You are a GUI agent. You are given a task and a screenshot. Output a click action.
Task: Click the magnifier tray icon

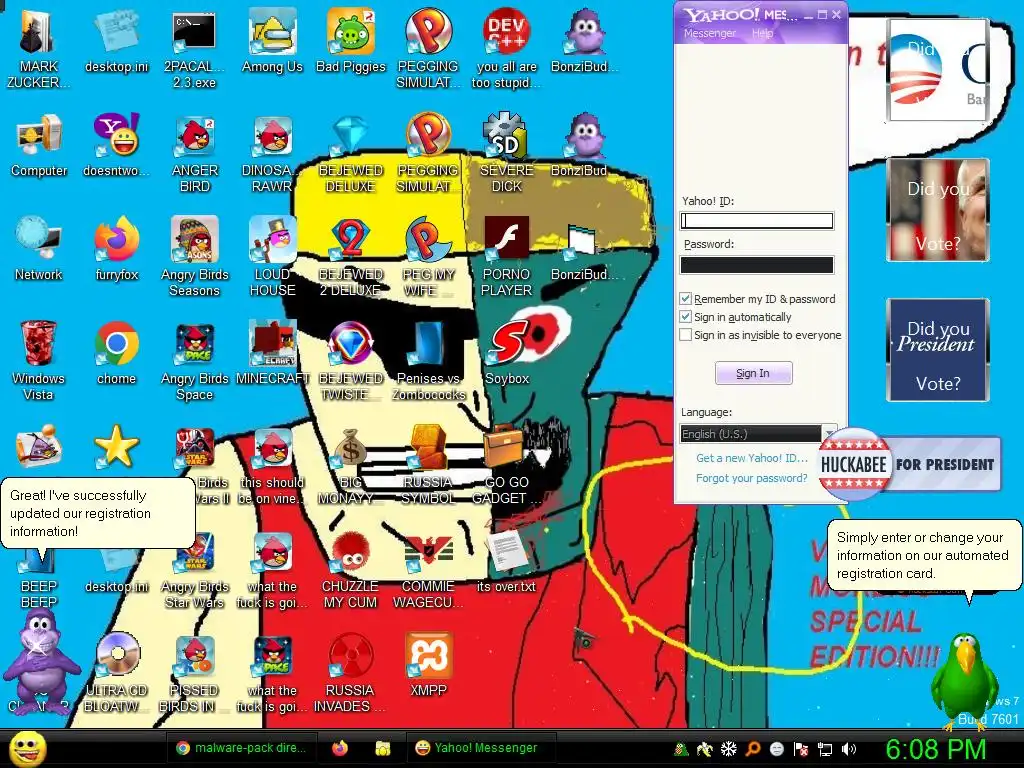coord(753,749)
